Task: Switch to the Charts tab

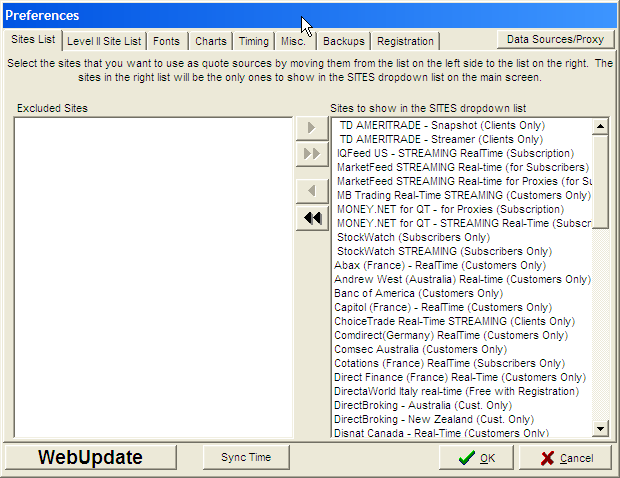Action: tap(211, 41)
